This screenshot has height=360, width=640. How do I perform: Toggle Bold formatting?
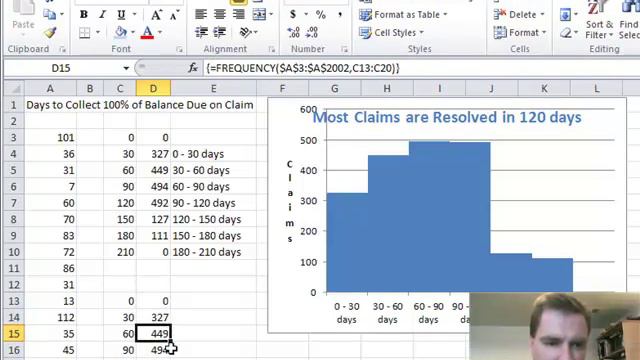pyautogui.click(x=84, y=15)
